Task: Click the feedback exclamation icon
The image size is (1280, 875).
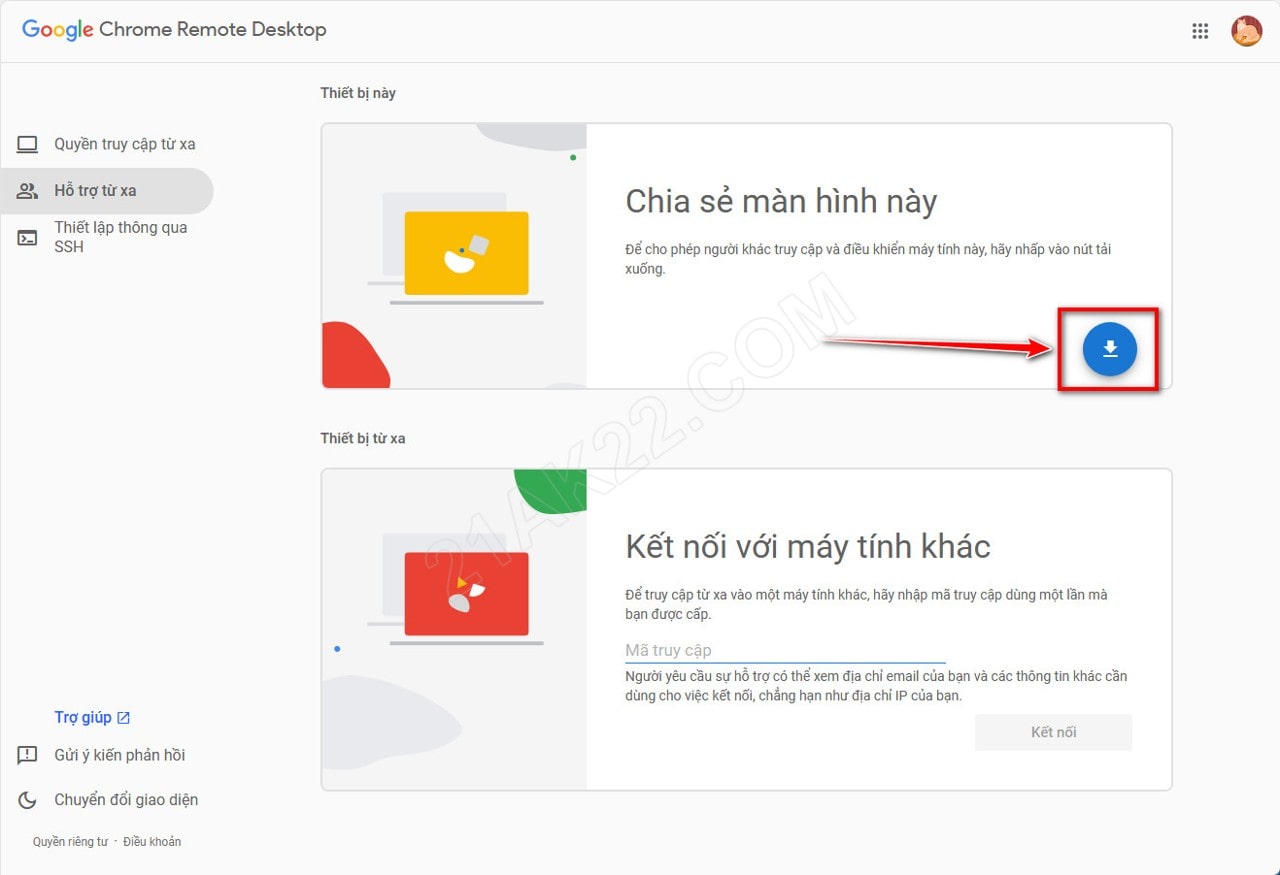Action: pos(27,756)
